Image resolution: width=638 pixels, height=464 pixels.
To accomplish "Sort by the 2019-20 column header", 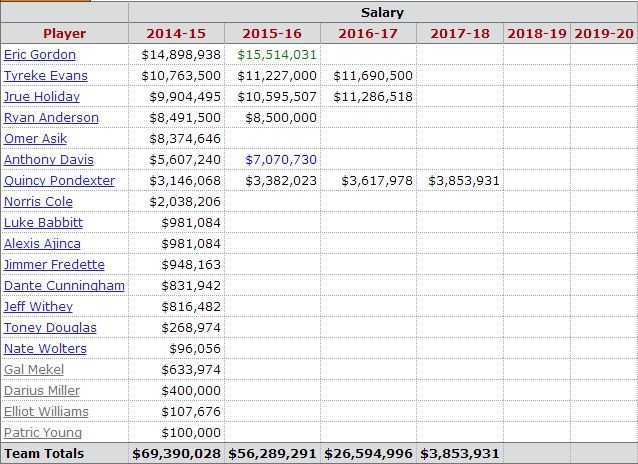I will (x=604, y=33).
